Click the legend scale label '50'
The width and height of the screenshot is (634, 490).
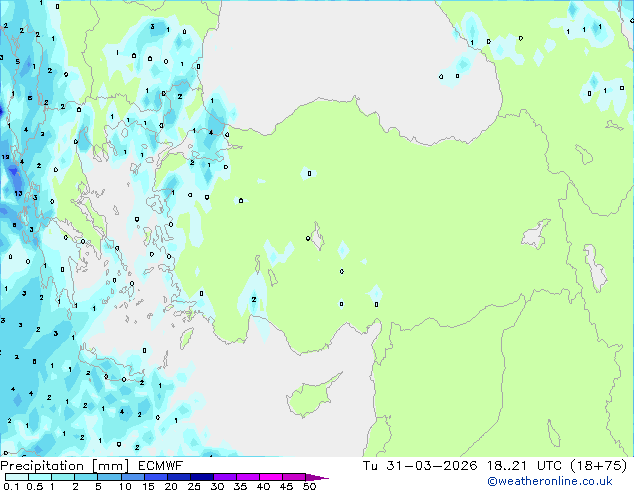pyautogui.click(x=309, y=486)
